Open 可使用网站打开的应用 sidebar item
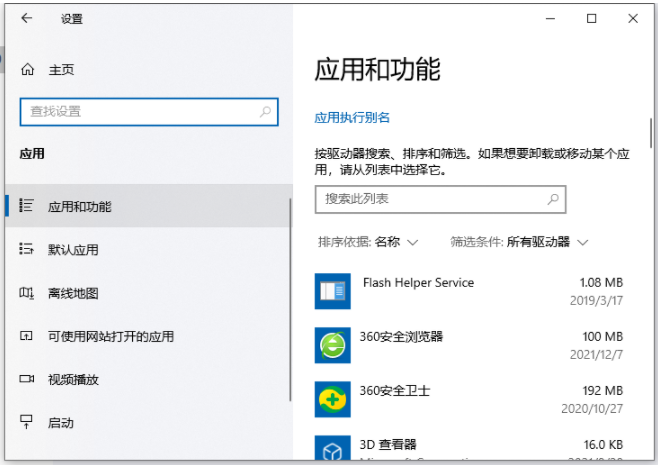Screen dimensions: 658x465 [x=110, y=337]
